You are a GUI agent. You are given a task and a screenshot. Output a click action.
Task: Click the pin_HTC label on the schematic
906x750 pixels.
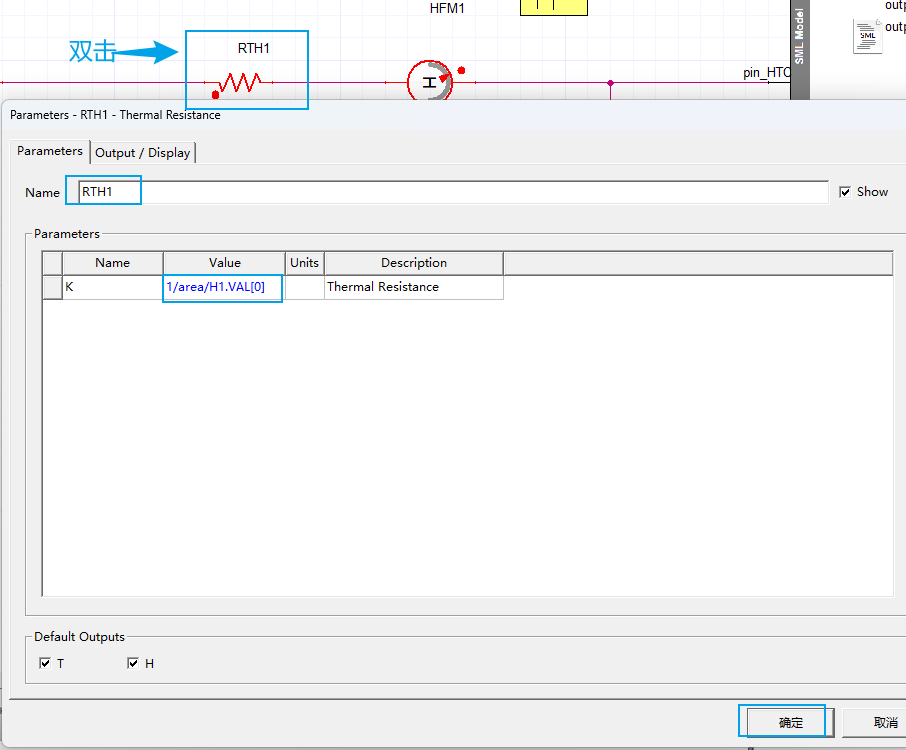[x=766, y=72]
